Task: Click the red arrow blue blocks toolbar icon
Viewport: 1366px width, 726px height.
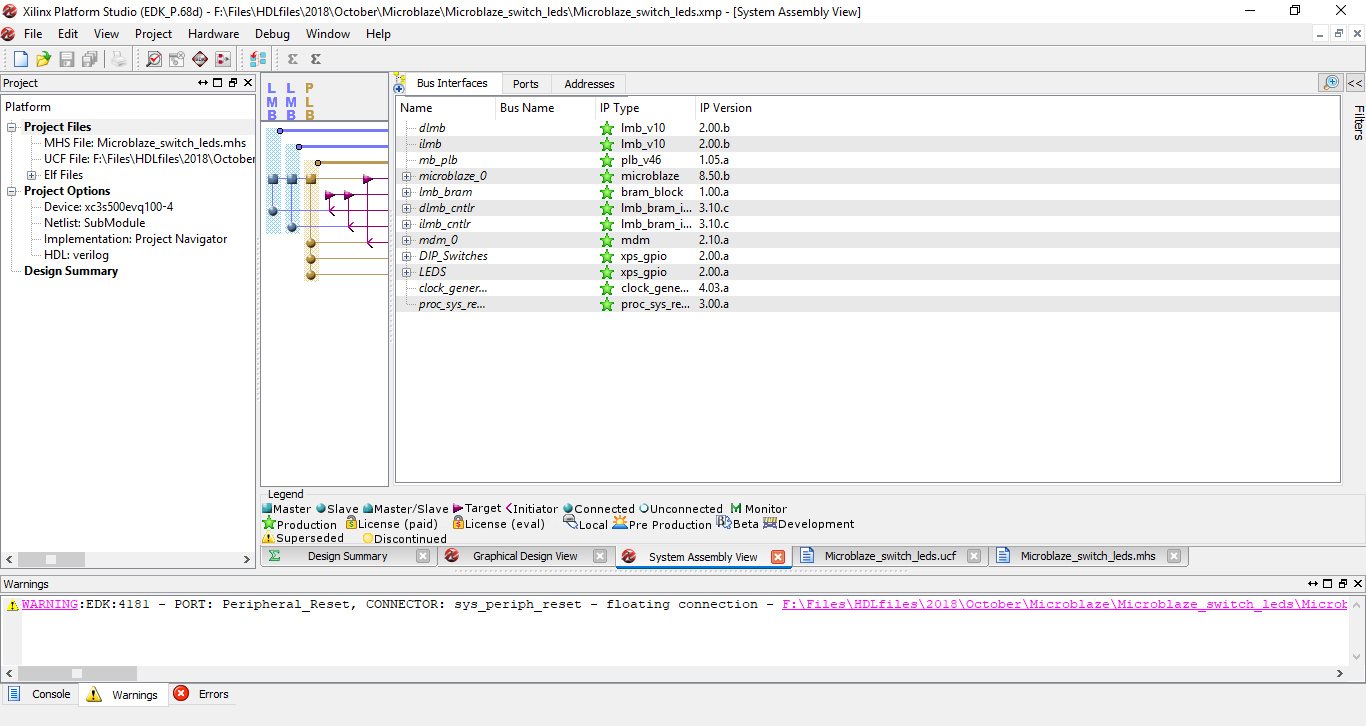Action: 258,59
